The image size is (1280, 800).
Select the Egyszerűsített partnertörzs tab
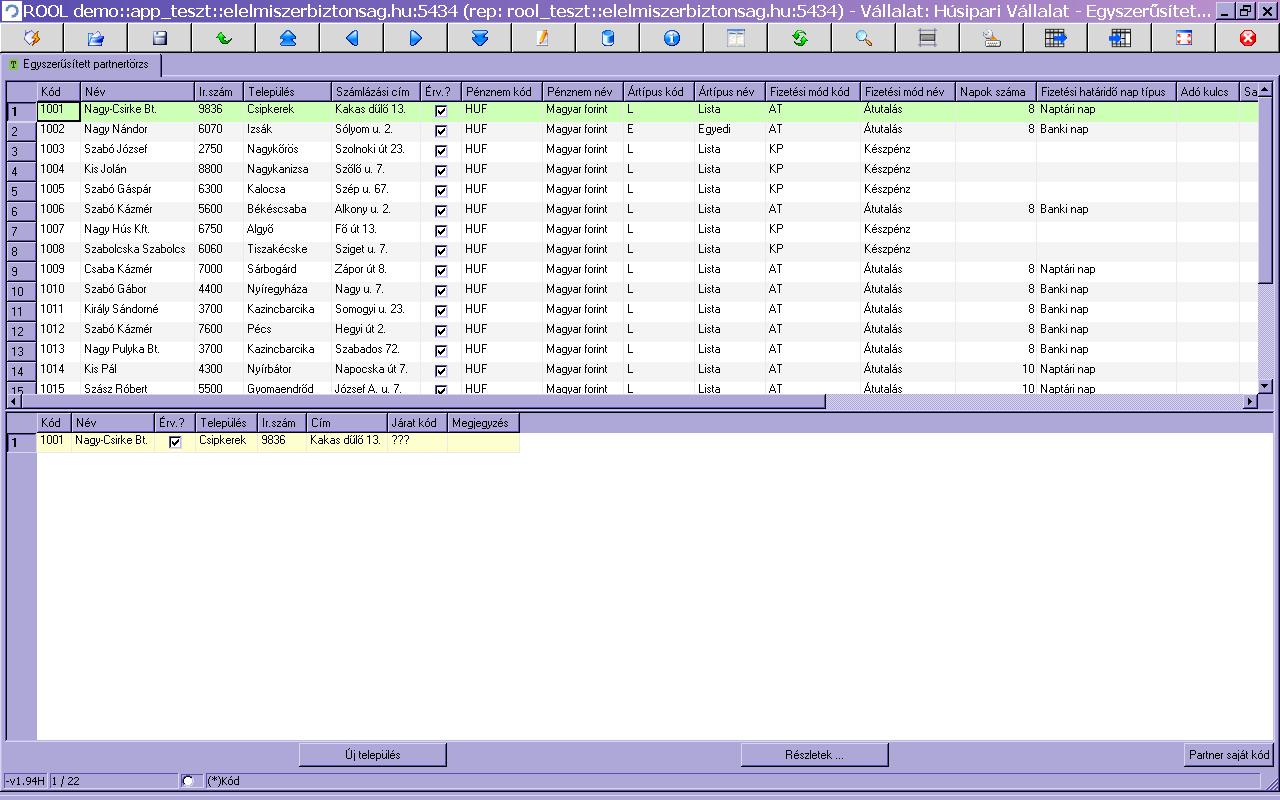click(80, 64)
